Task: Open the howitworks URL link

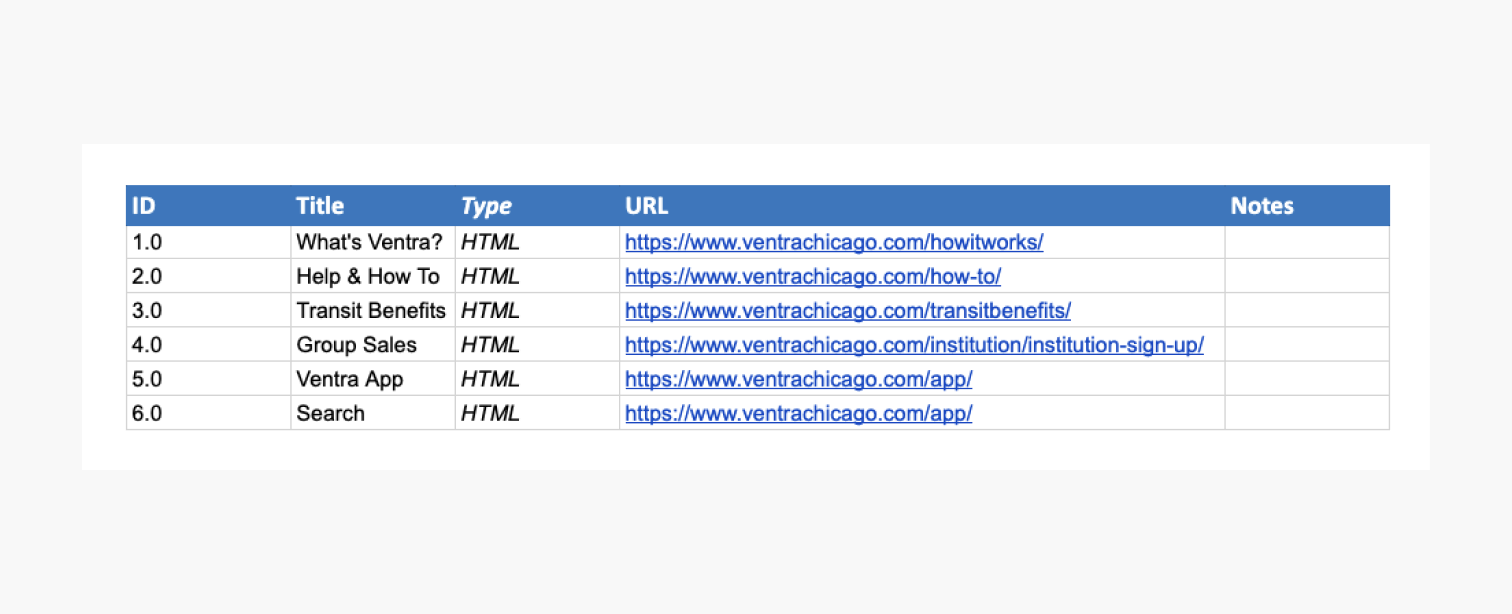Action: 834,242
